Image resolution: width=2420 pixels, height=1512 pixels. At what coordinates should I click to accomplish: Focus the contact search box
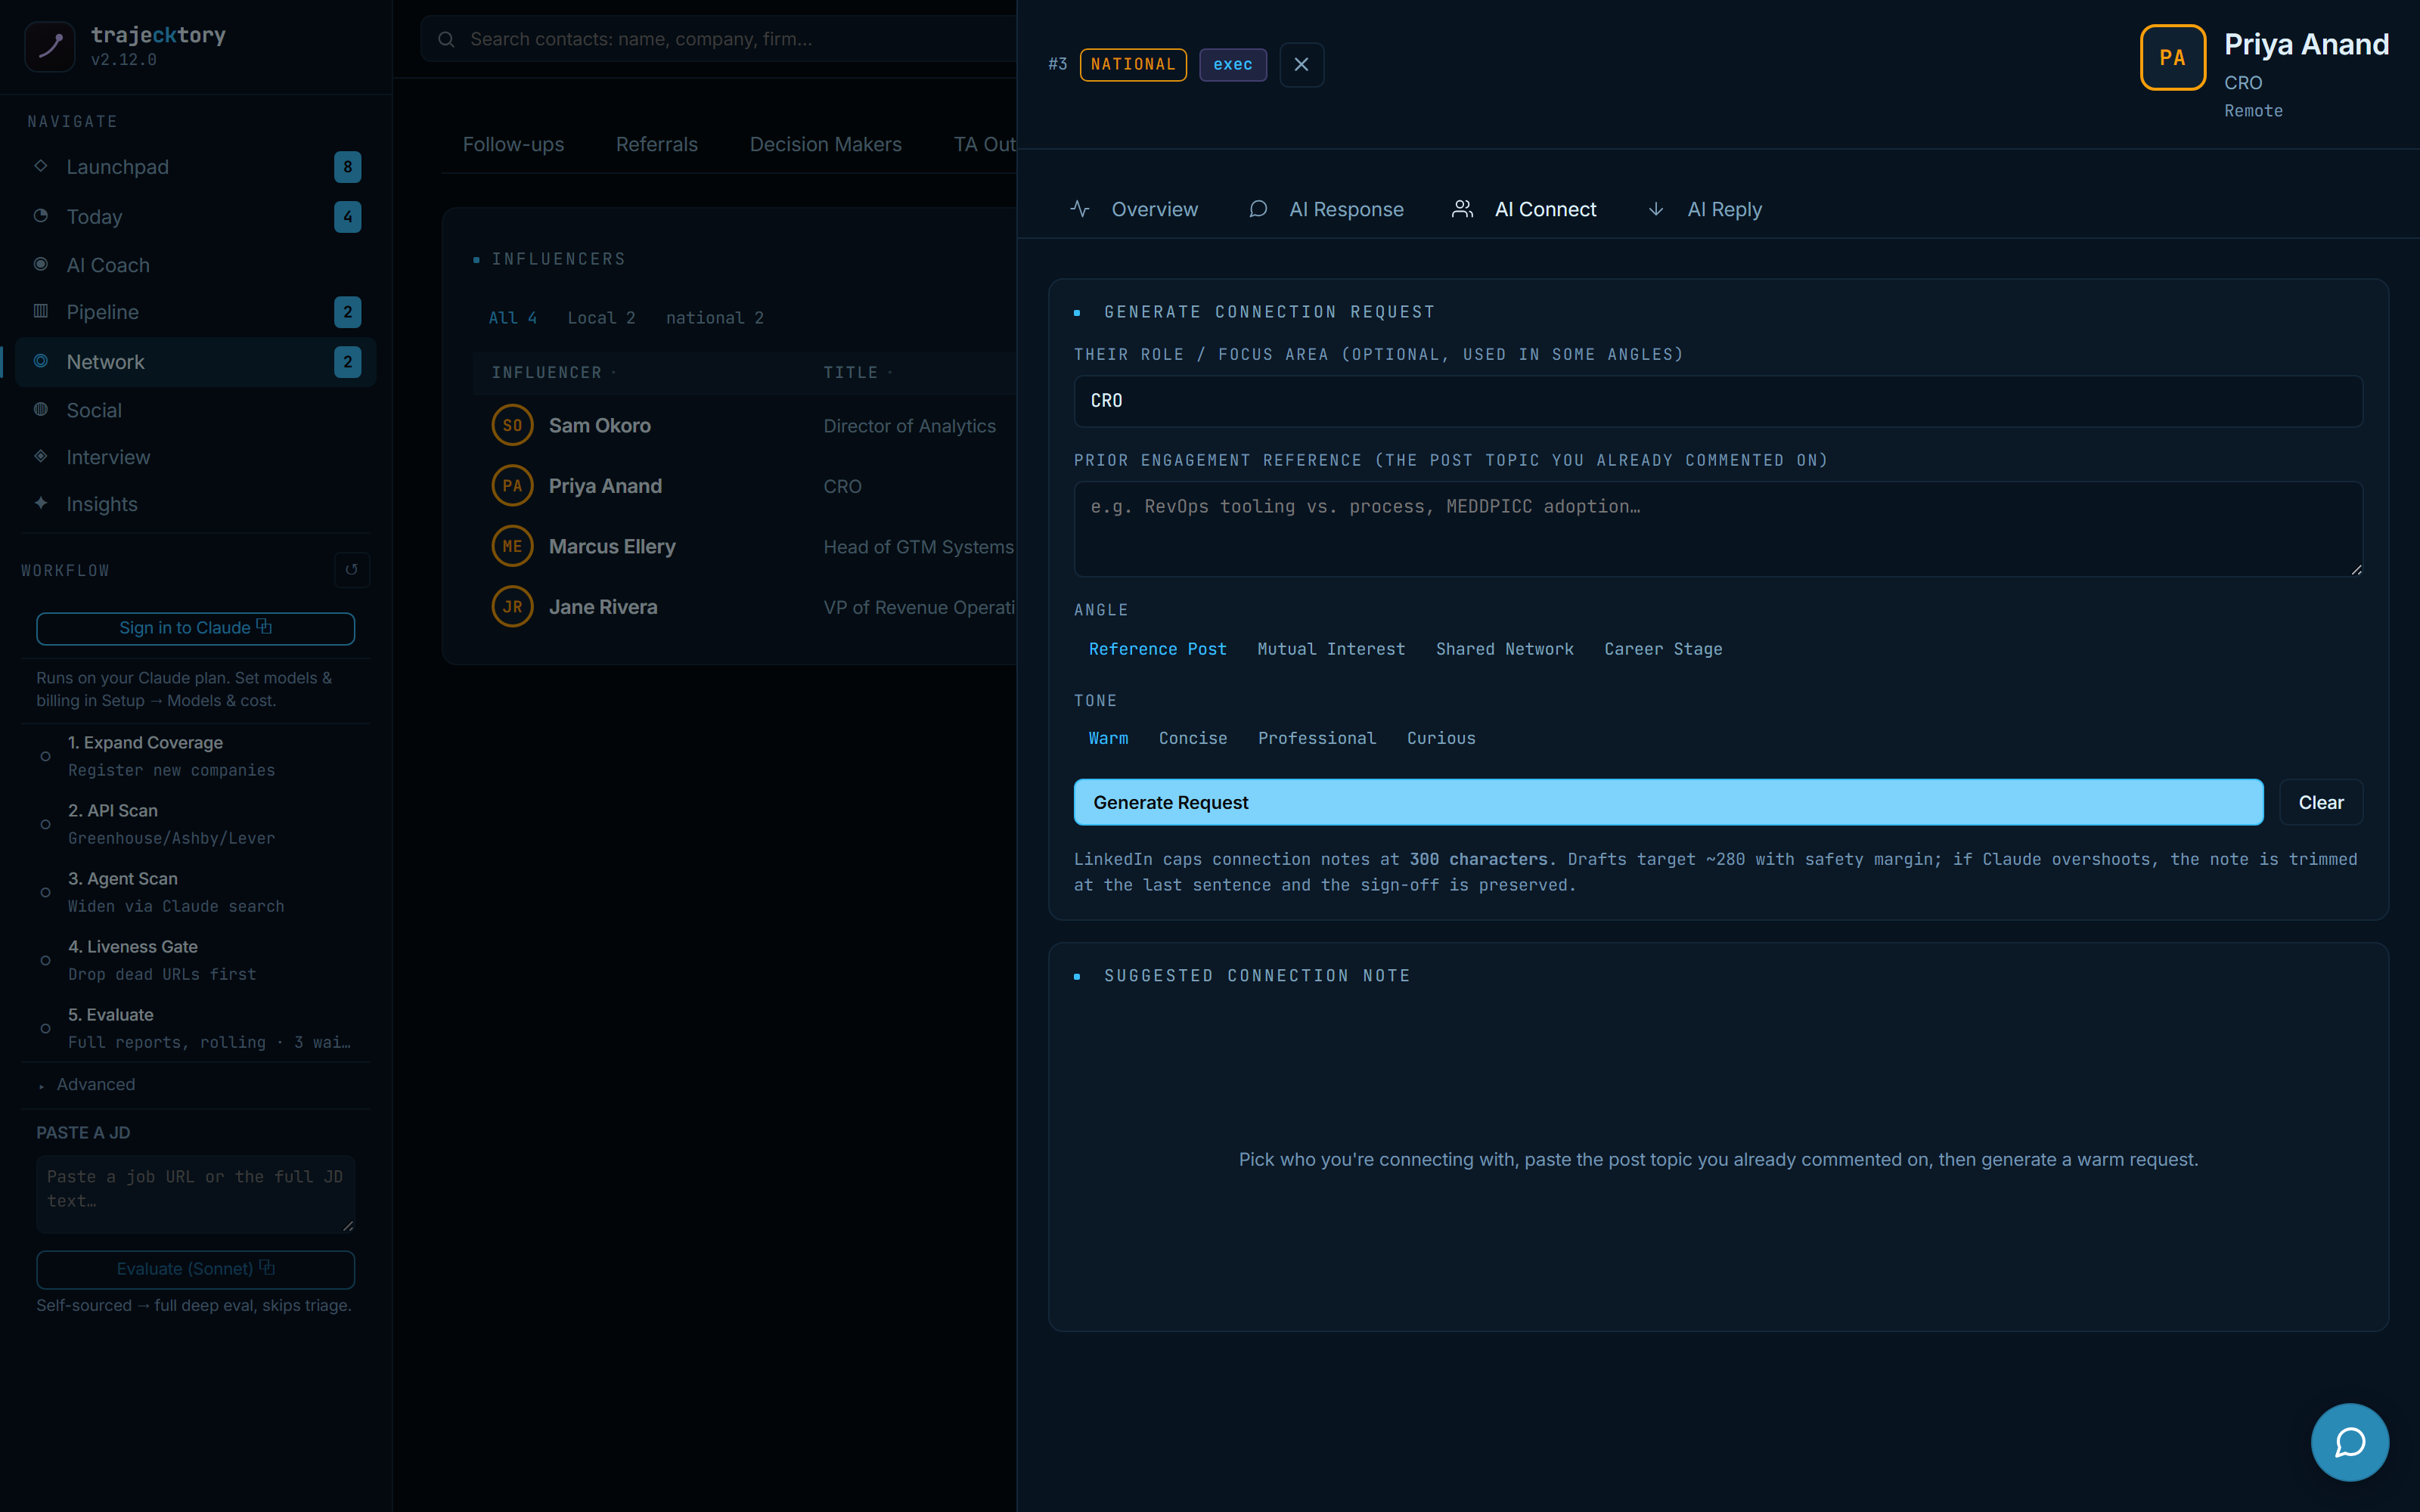[x=718, y=39]
